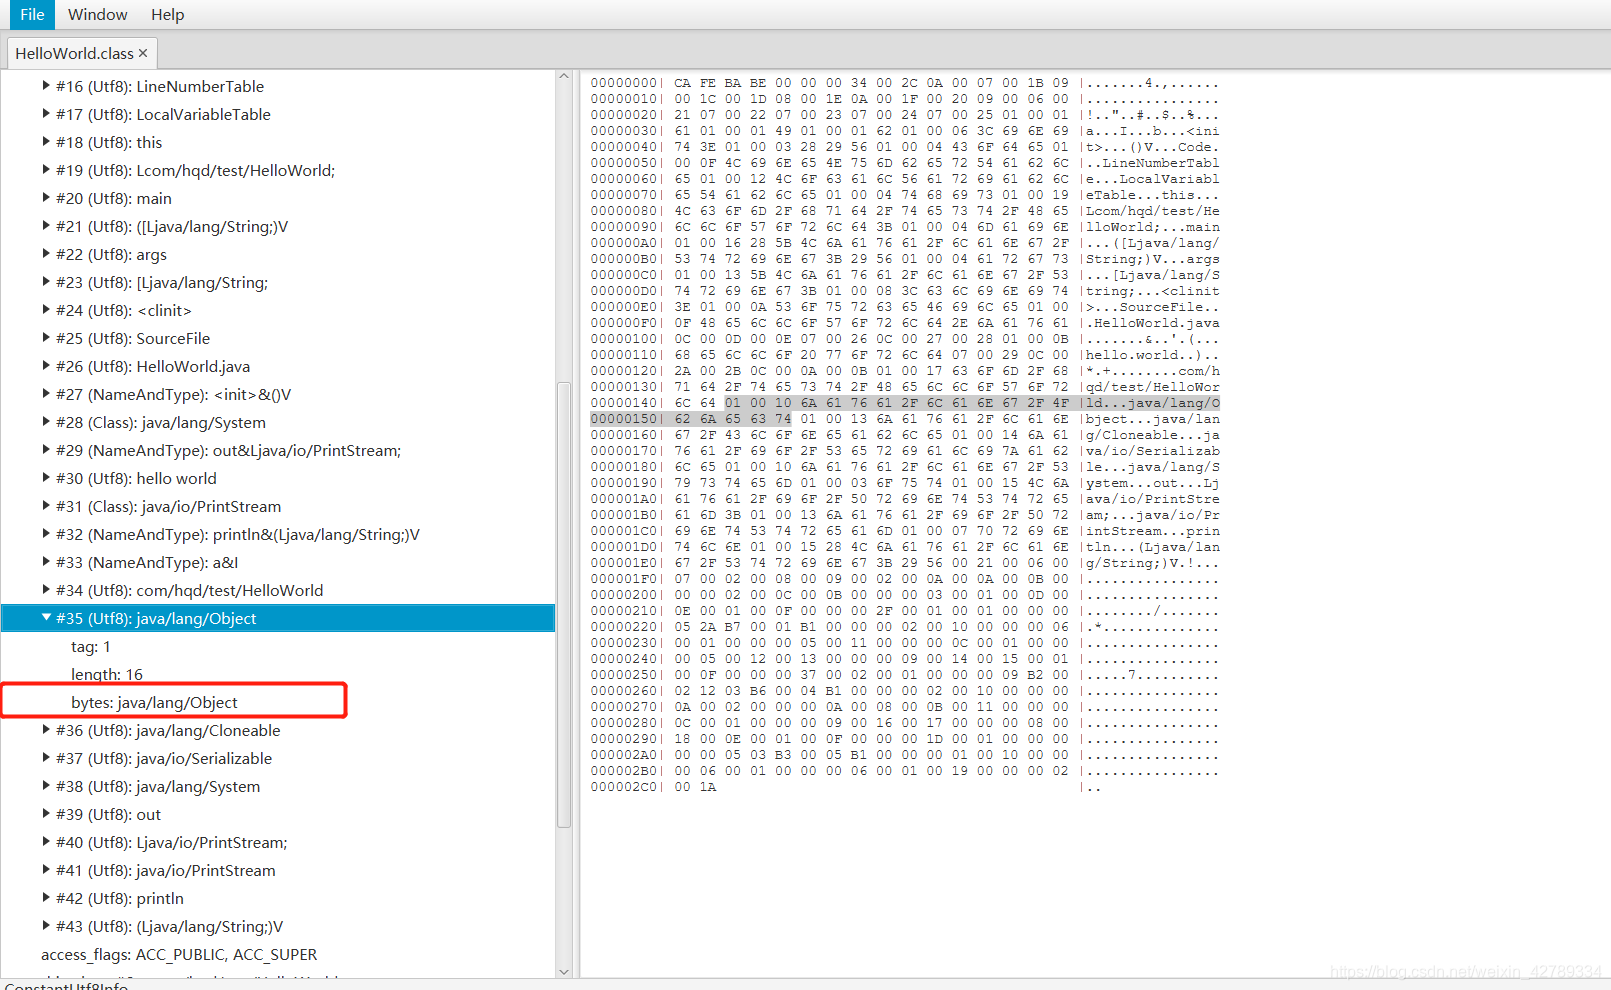This screenshot has height=990, width=1611.
Task: Expand constant #18 this
Action: coord(46,142)
